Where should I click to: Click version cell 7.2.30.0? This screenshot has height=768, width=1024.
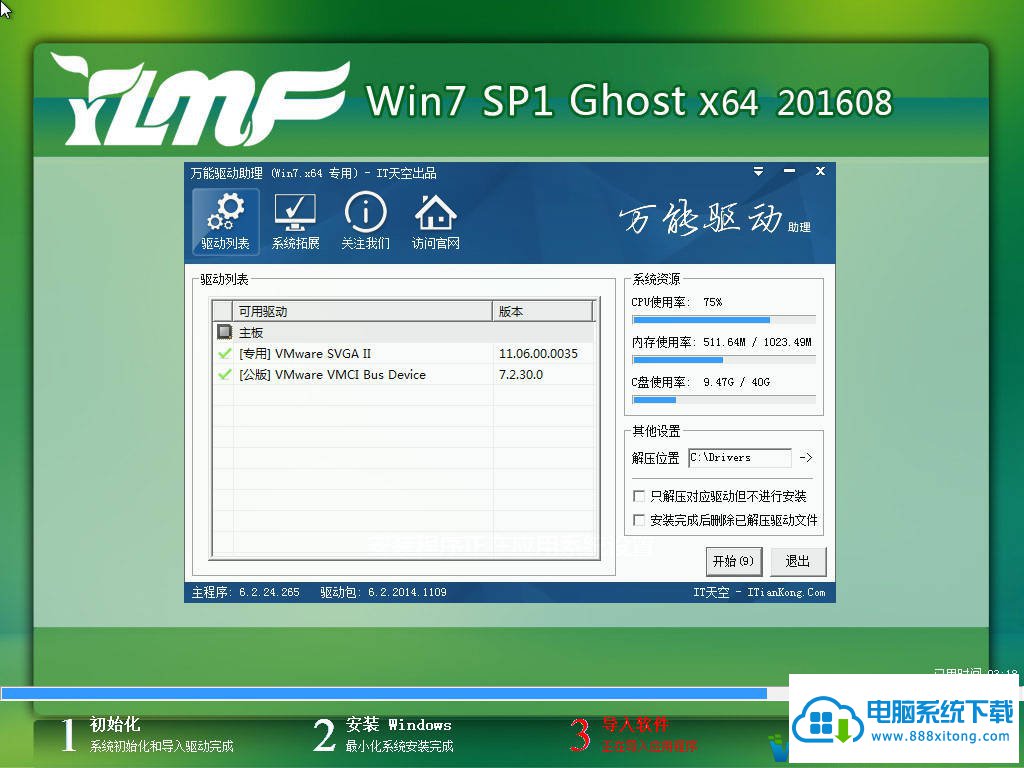520,374
